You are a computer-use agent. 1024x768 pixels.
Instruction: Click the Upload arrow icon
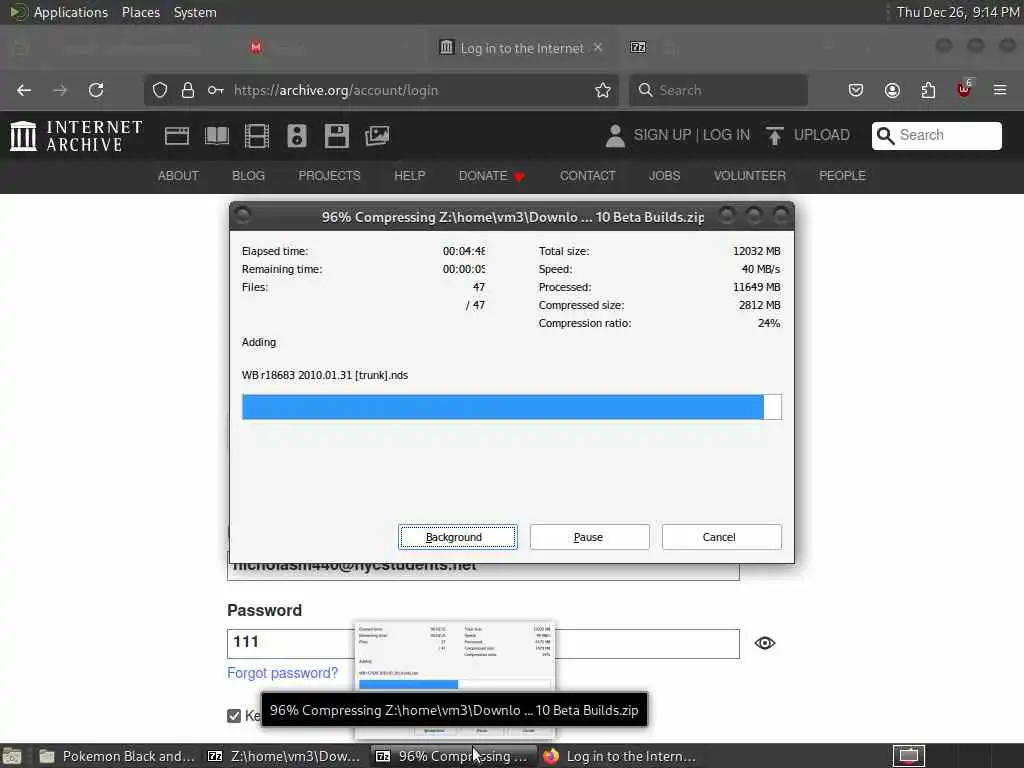[x=775, y=136]
